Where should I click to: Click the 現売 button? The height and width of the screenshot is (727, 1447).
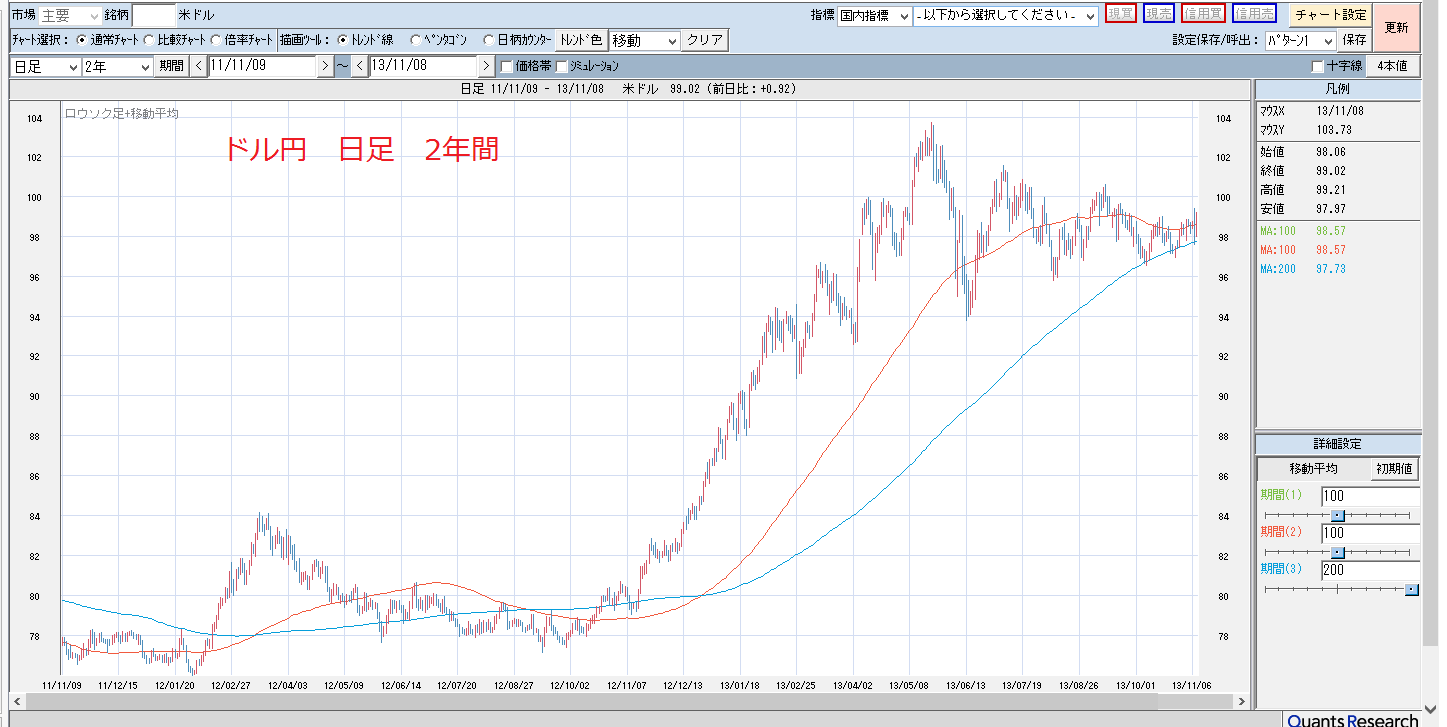click(1159, 15)
